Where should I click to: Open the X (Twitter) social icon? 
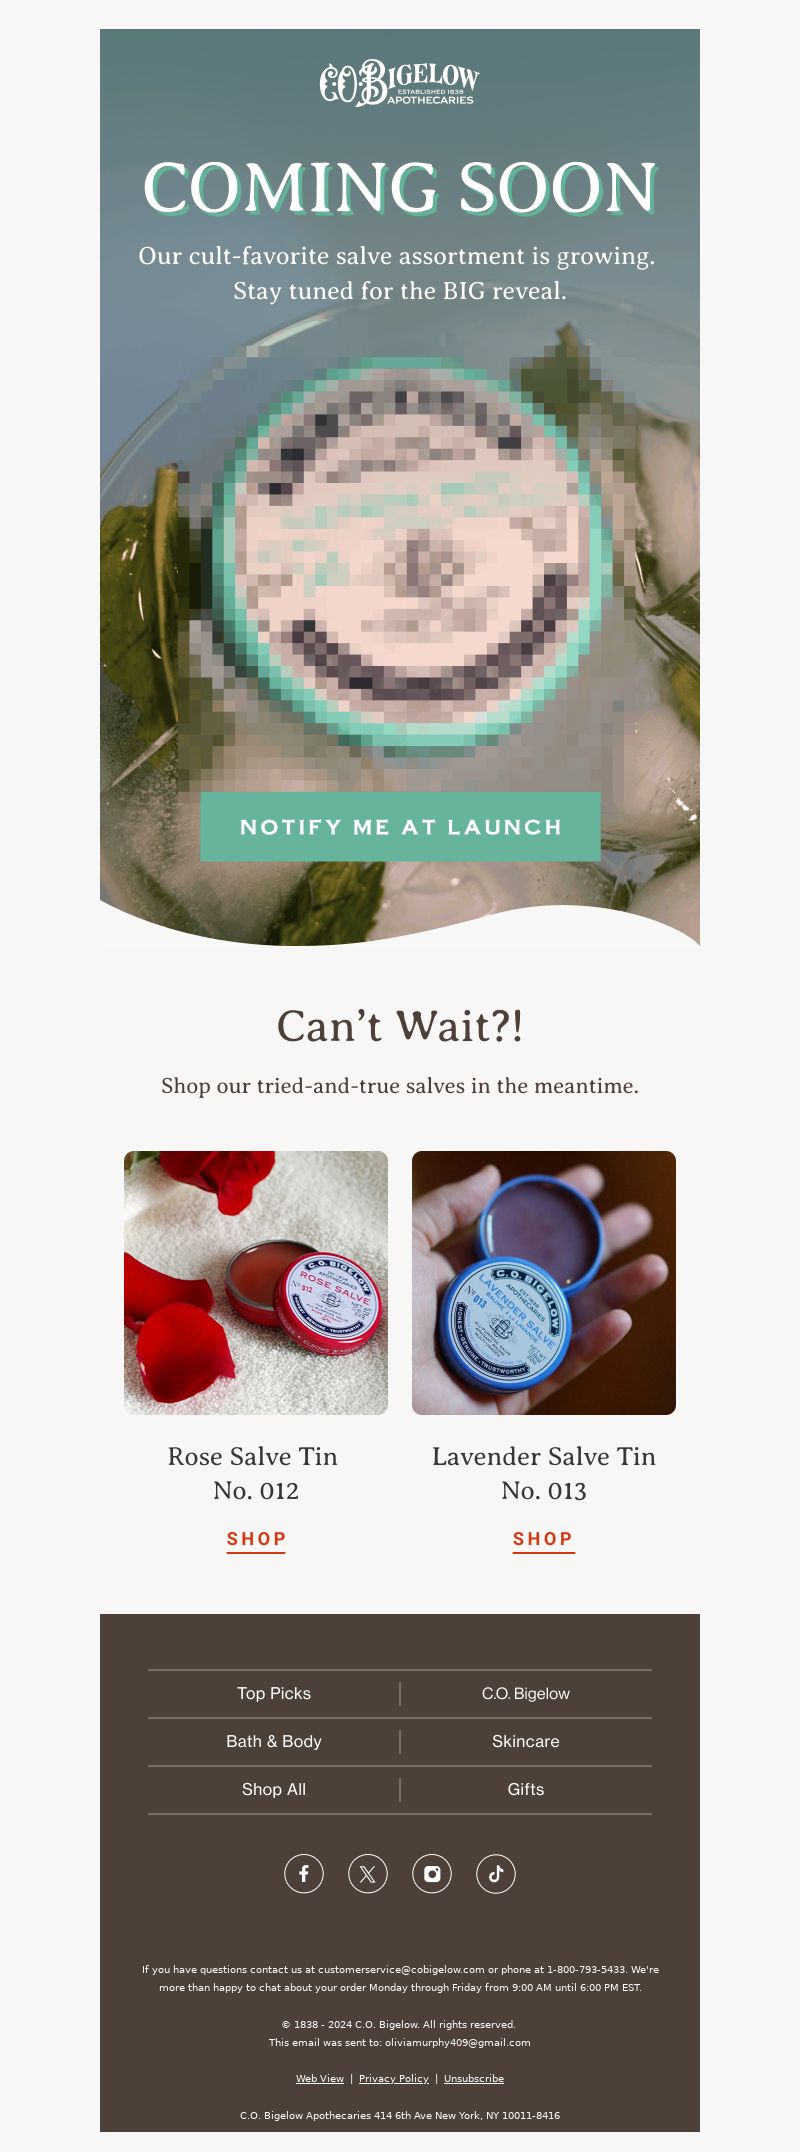click(368, 1873)
